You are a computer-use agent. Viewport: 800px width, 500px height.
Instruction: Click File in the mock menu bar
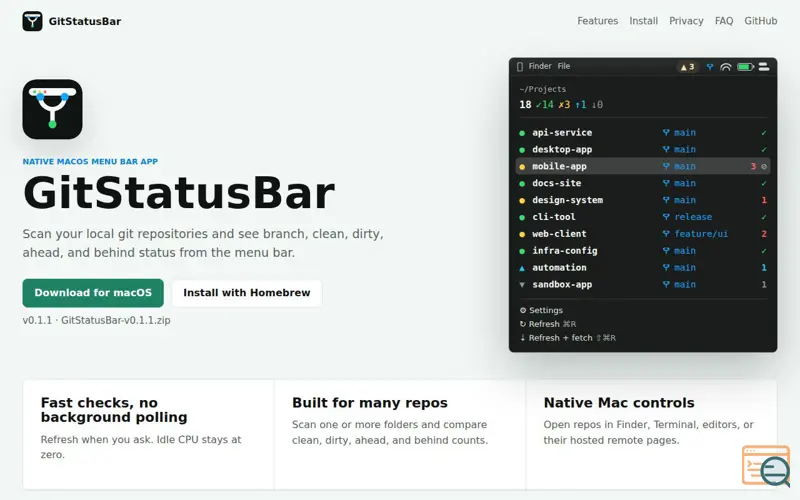point(564,66)
